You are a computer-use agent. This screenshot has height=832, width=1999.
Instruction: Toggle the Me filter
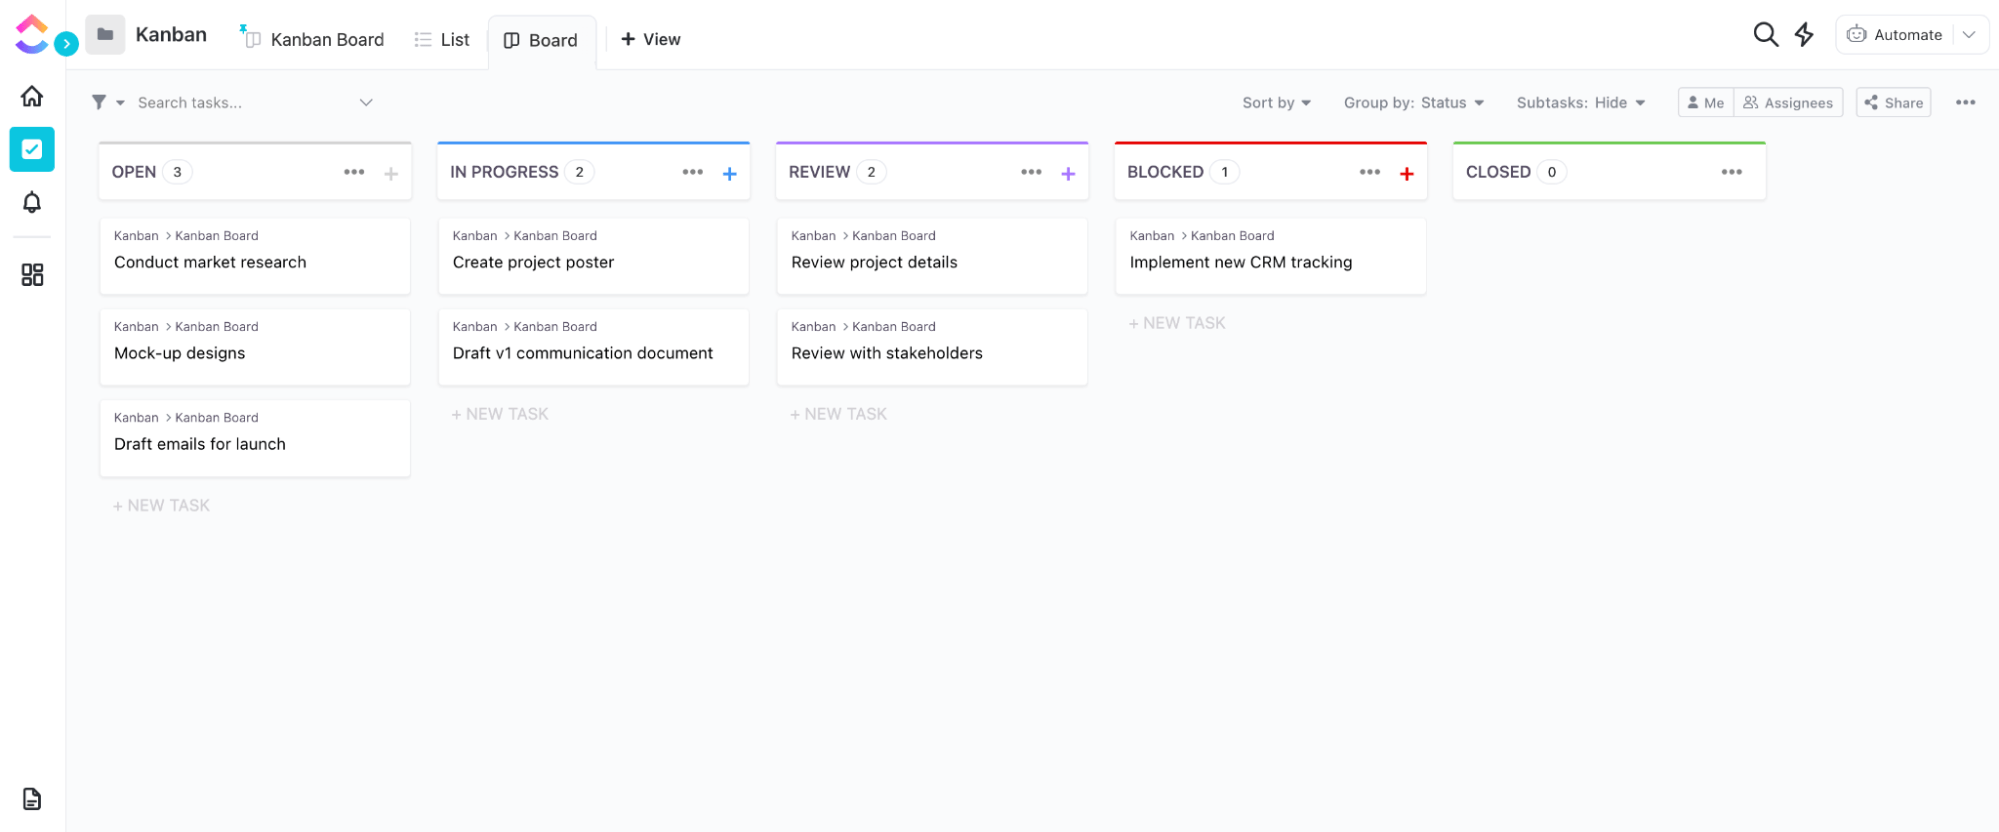tap(1706, 103)
